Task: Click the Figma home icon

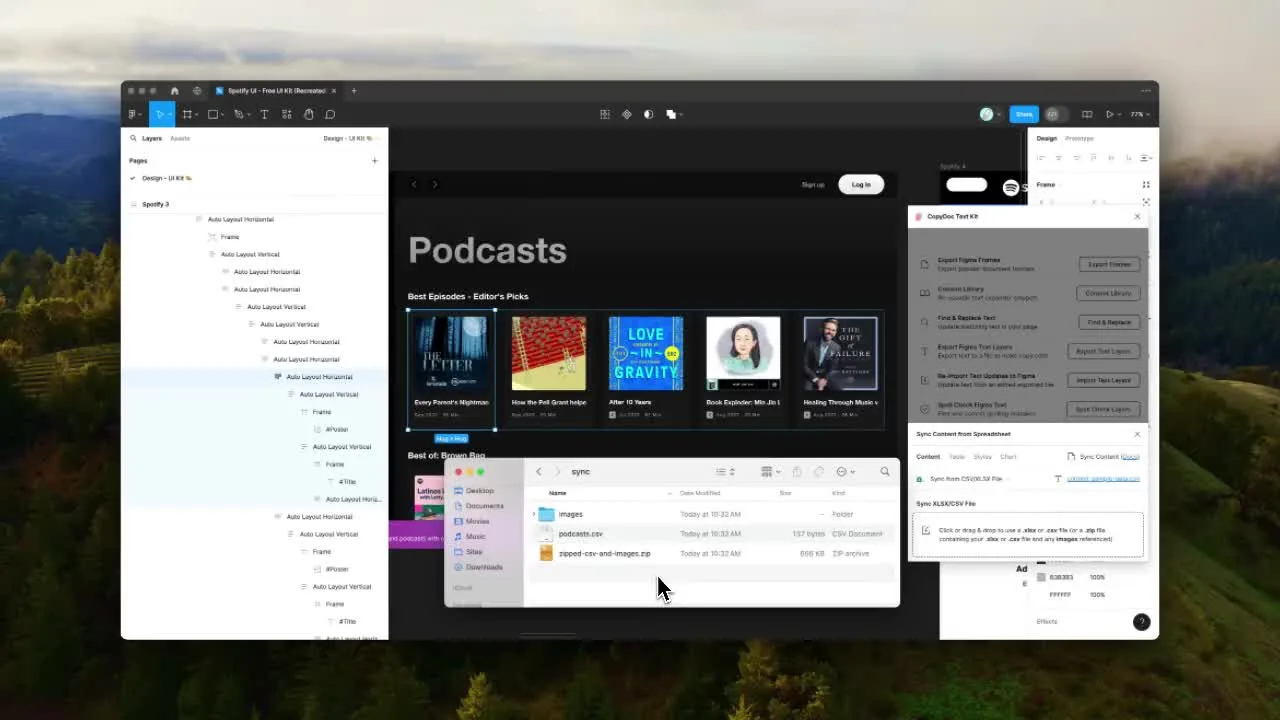Action: pos(175,91)
